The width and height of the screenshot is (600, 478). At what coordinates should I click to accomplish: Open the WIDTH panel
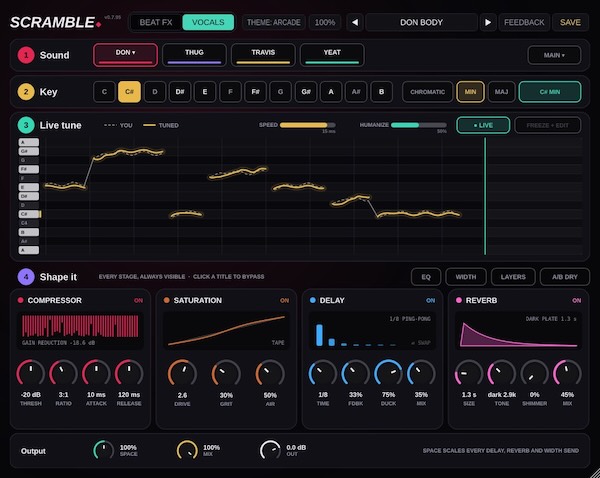[x=466, y=277]
